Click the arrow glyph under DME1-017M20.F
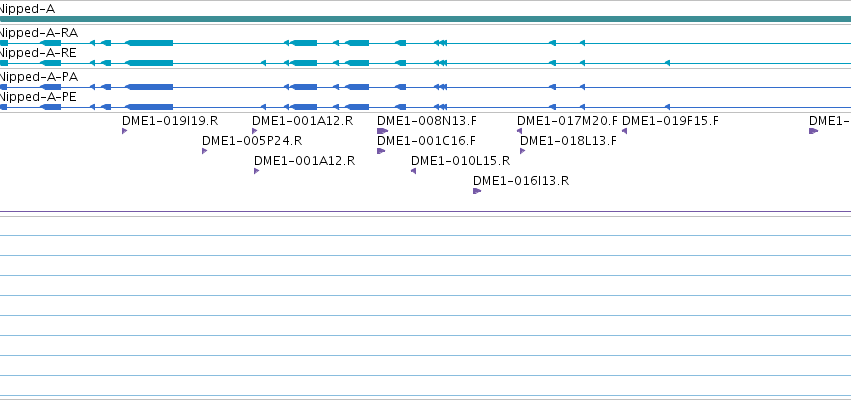 [x=519, y=131]
